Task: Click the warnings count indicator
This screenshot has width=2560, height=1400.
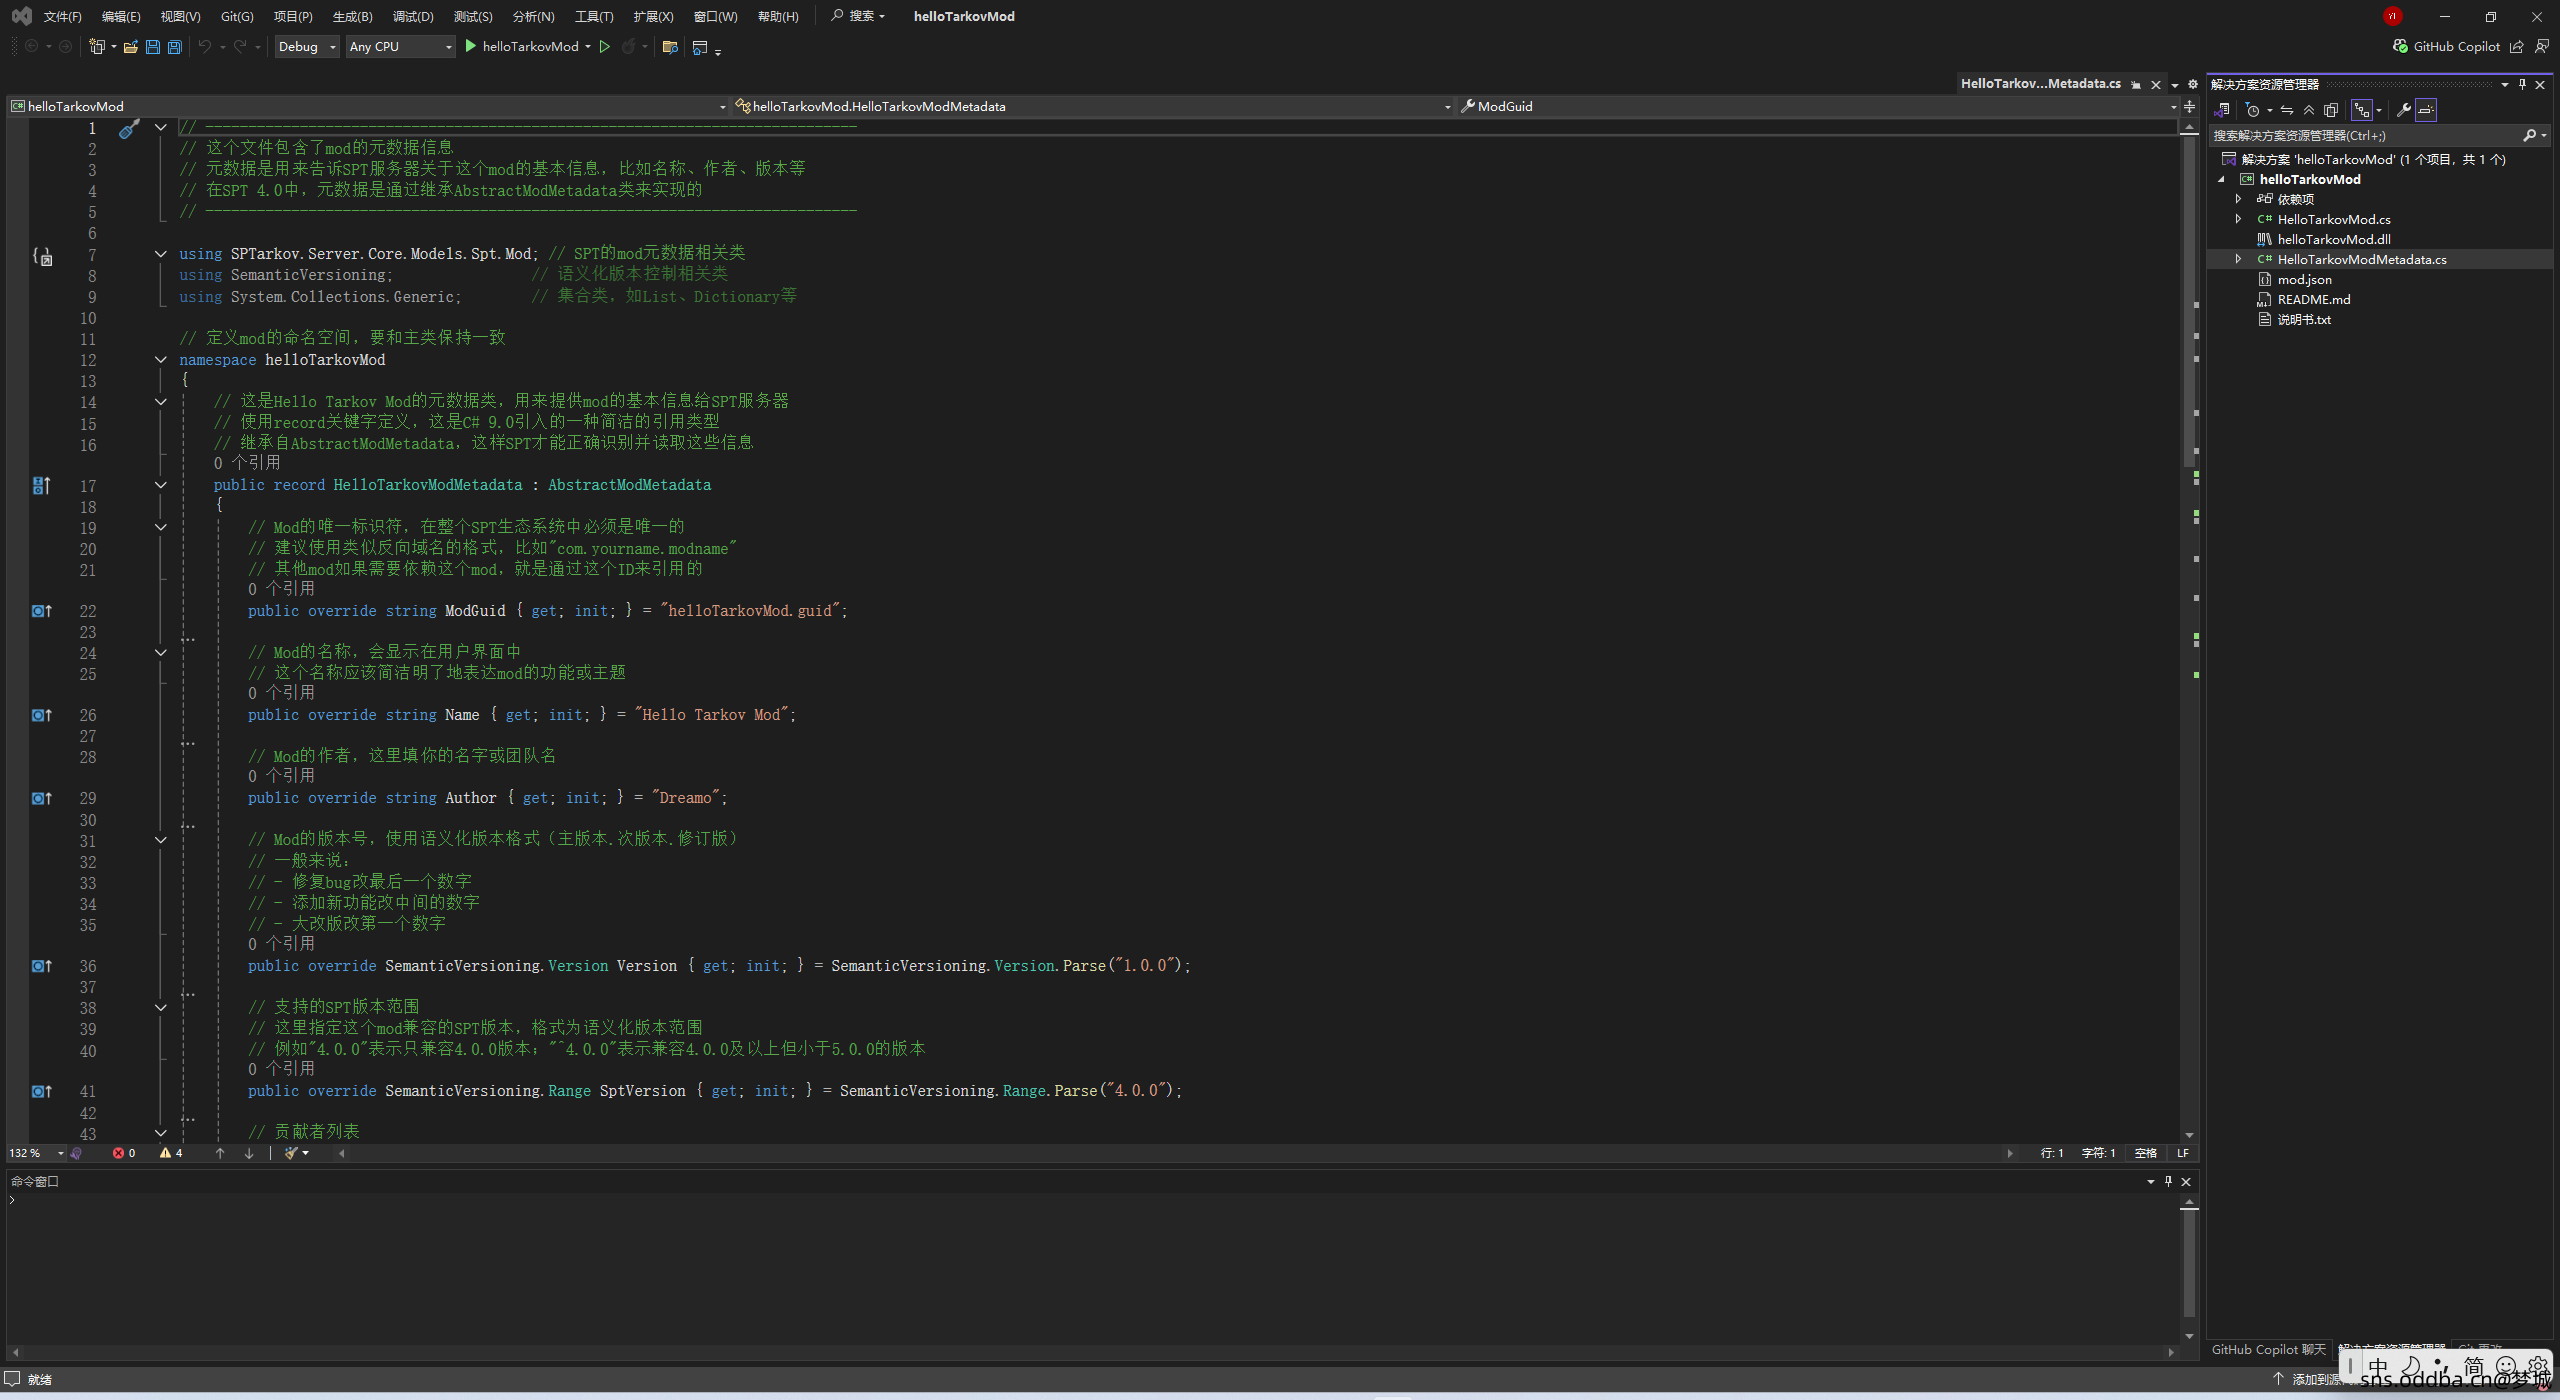Action: pyautogui.click(x=171, y=1153)
